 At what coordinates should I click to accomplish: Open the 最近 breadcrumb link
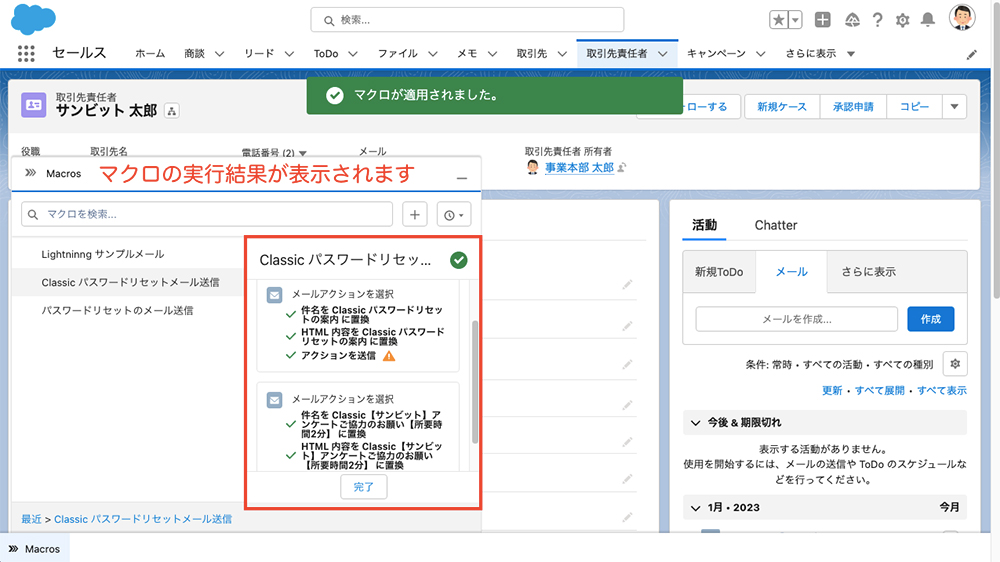(31, 519)
